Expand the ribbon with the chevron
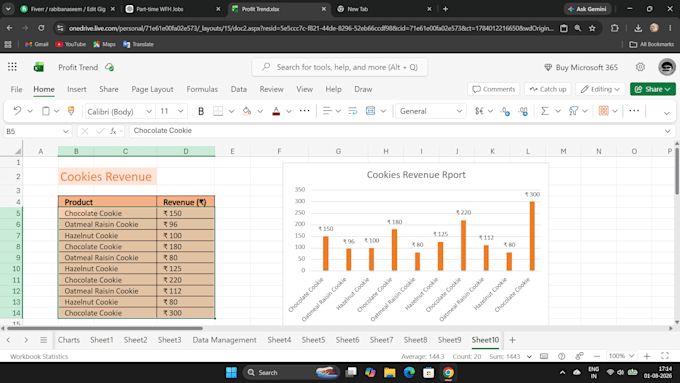This screenshot has width=680, height=383. (x=667, y=113)
